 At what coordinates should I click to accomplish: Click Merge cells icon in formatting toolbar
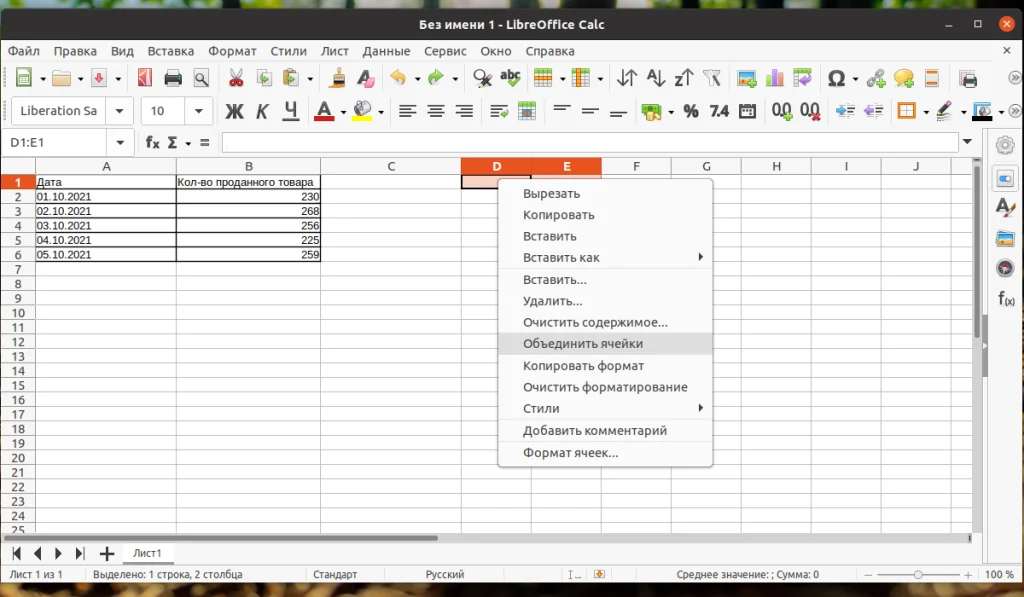click(x=527, y=111)
